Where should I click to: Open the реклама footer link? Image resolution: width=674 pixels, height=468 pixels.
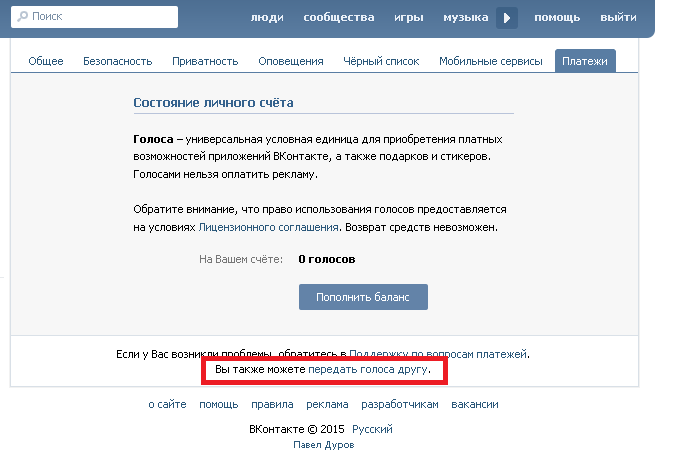coord(327,404)
